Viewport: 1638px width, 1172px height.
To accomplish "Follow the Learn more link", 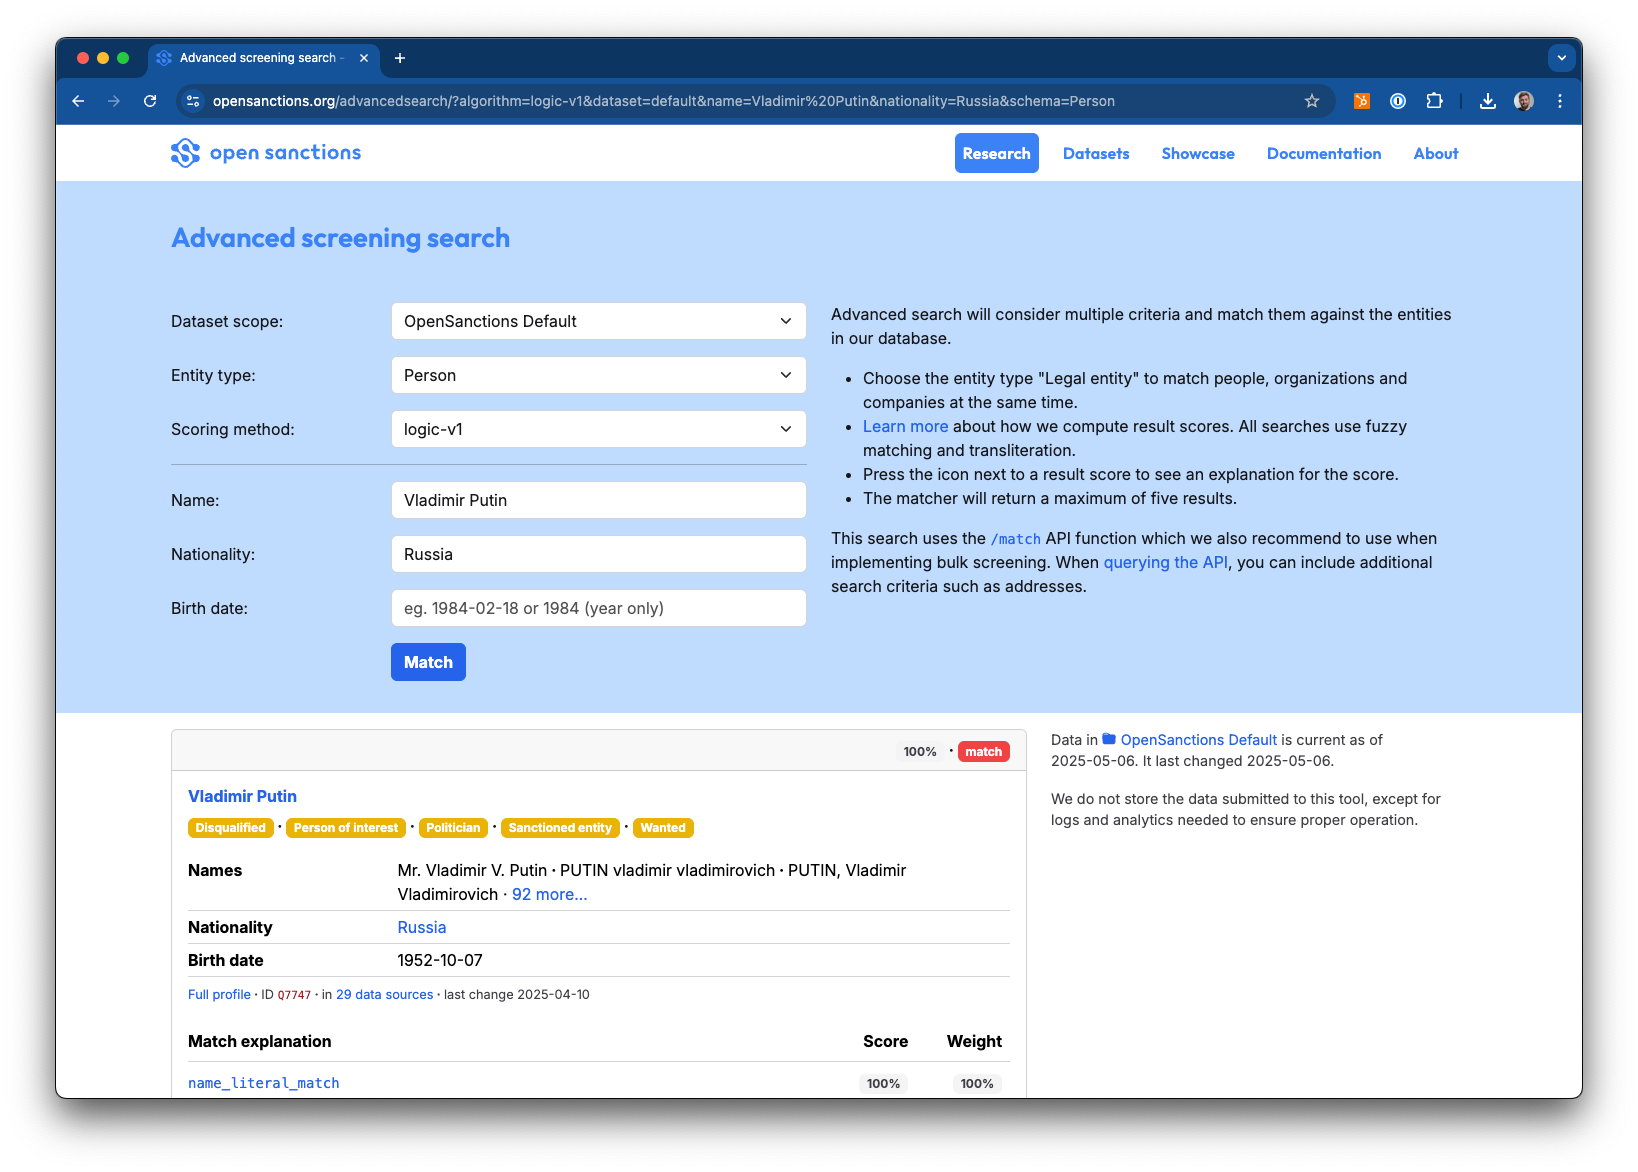I will (x=905, y=426).
